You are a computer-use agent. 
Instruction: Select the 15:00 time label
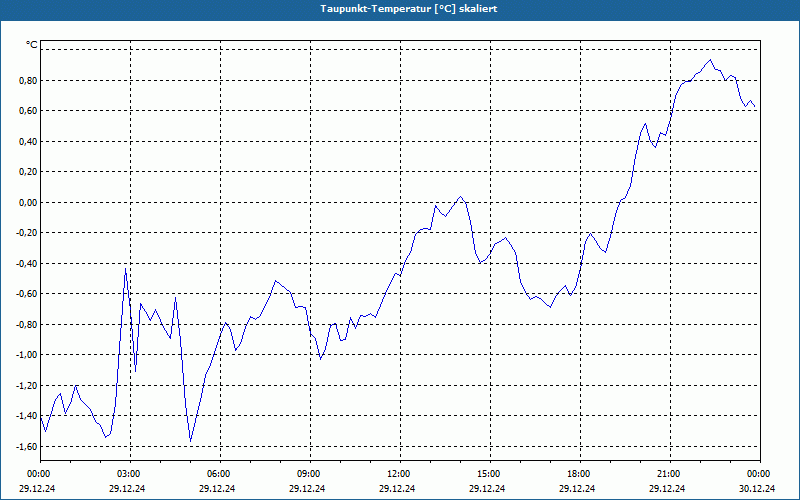490,474
